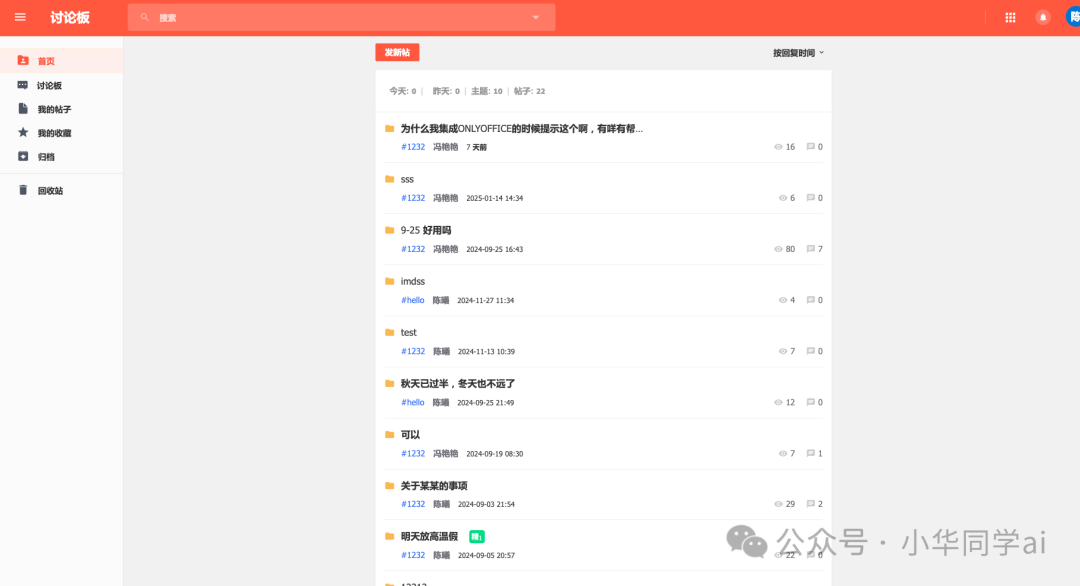Open the notifications bell icon

coord(1043,18)
